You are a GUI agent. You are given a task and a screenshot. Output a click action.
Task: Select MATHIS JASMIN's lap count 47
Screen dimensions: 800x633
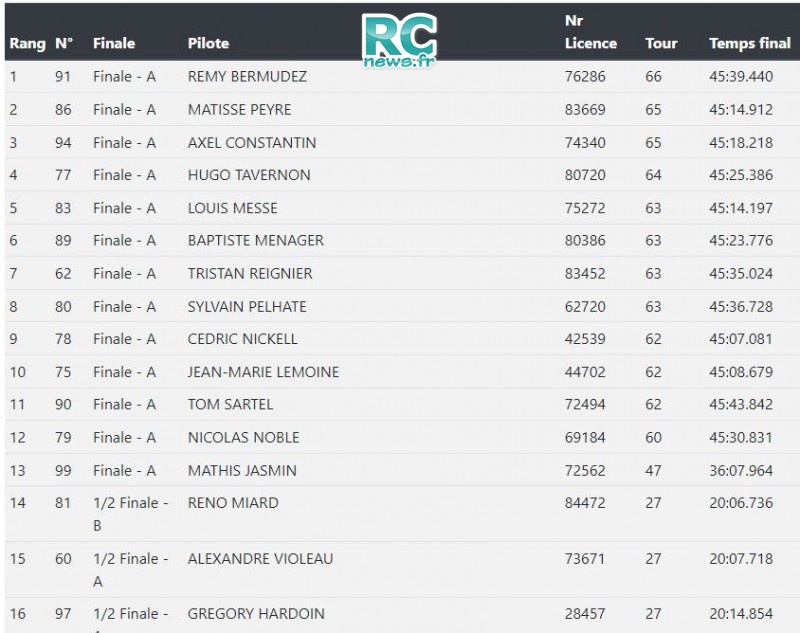click(x=653, y=470)
